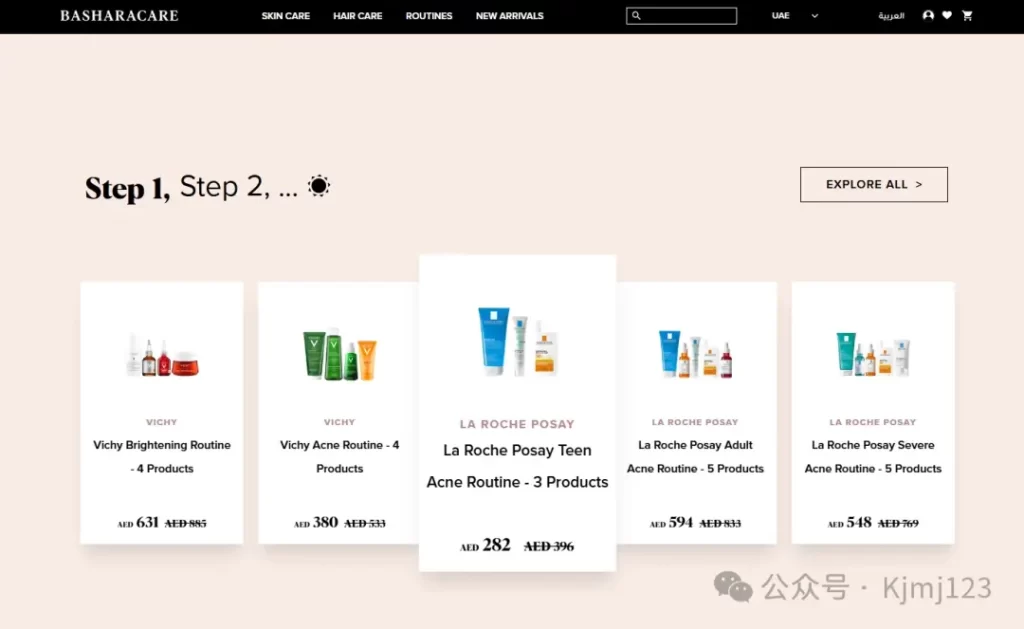Open La Roche Posay Severe Acne image
This screenshot has width=1024, height=629.
[x=873, y=354]
